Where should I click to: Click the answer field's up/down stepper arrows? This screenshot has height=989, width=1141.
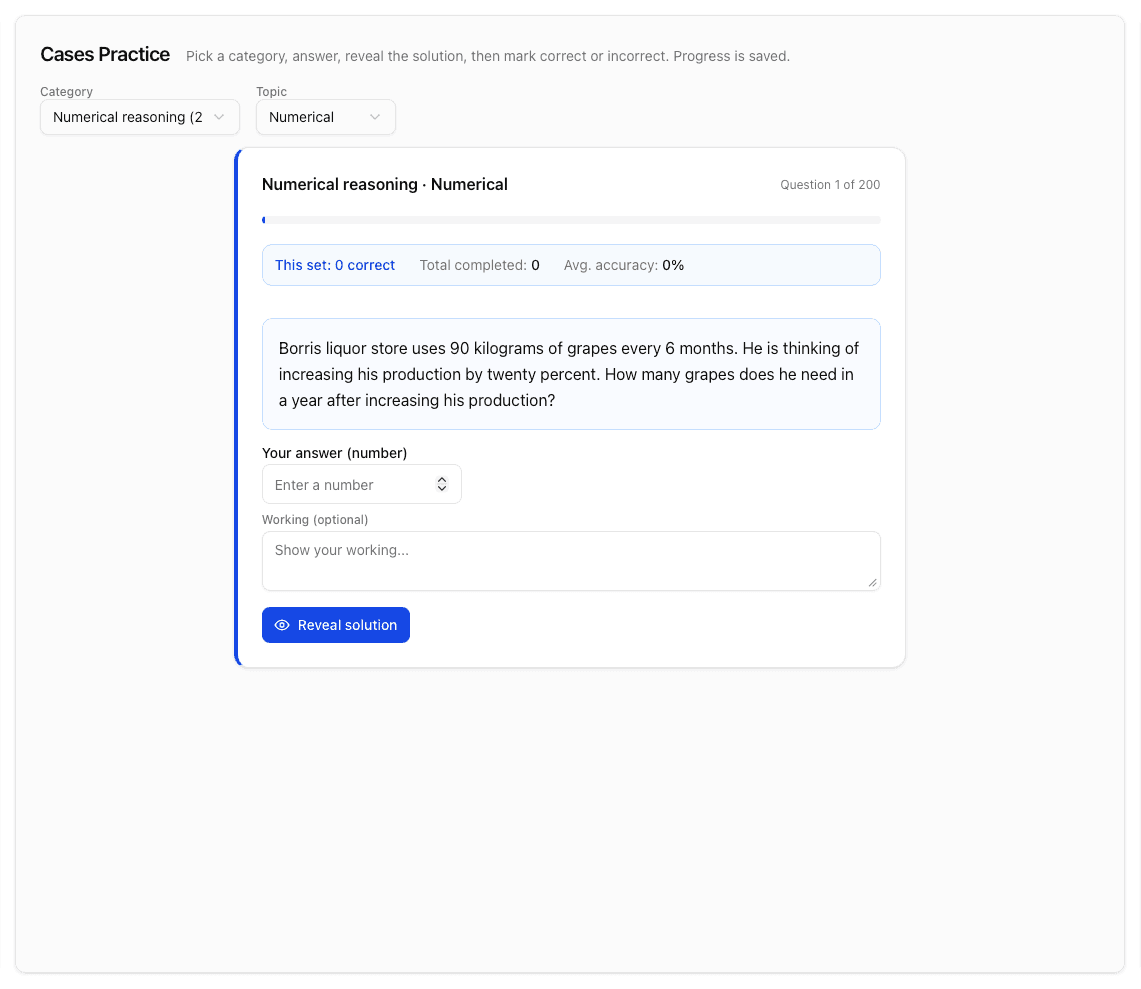coord(442,484)
